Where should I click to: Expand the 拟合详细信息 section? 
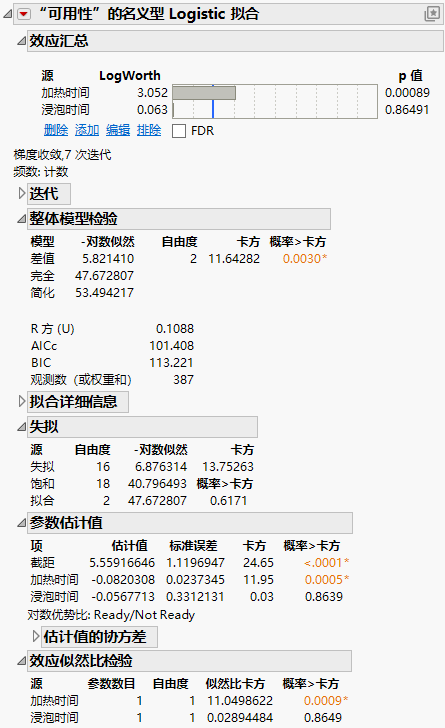pyautogui.click(x=21, y=402)
